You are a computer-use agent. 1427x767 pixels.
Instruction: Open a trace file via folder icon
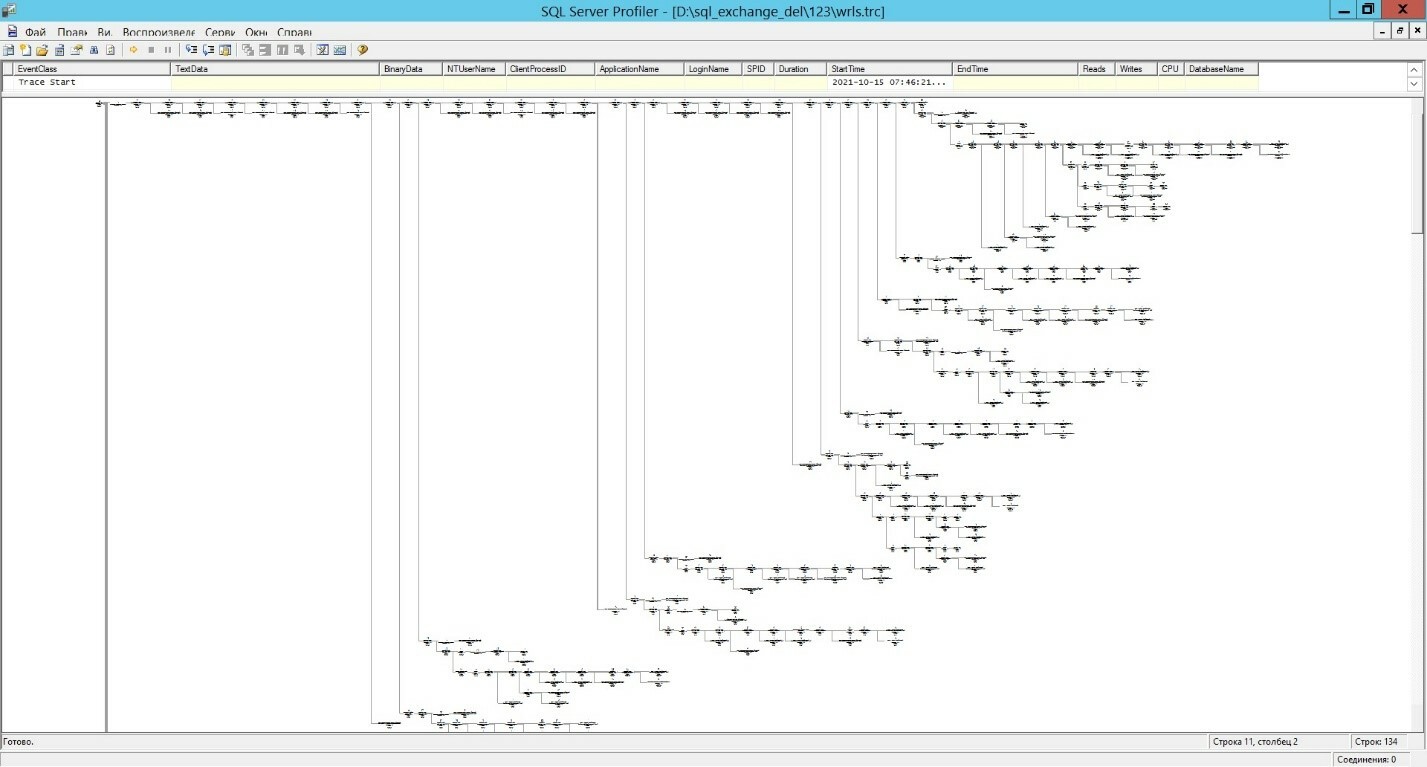point(42,50)
